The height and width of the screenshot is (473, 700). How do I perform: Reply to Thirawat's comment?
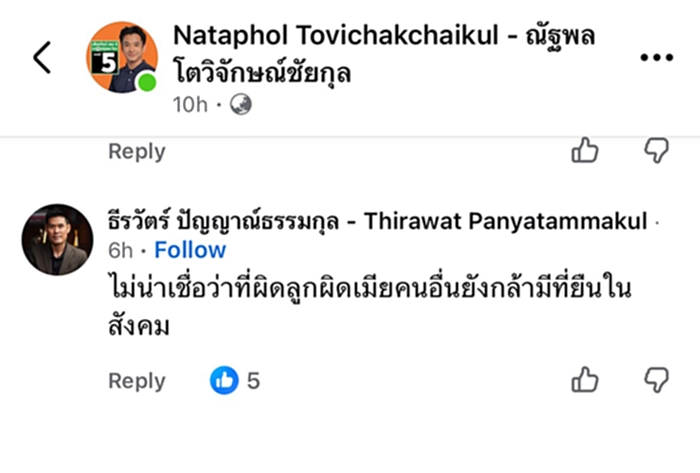pos(137,381)
